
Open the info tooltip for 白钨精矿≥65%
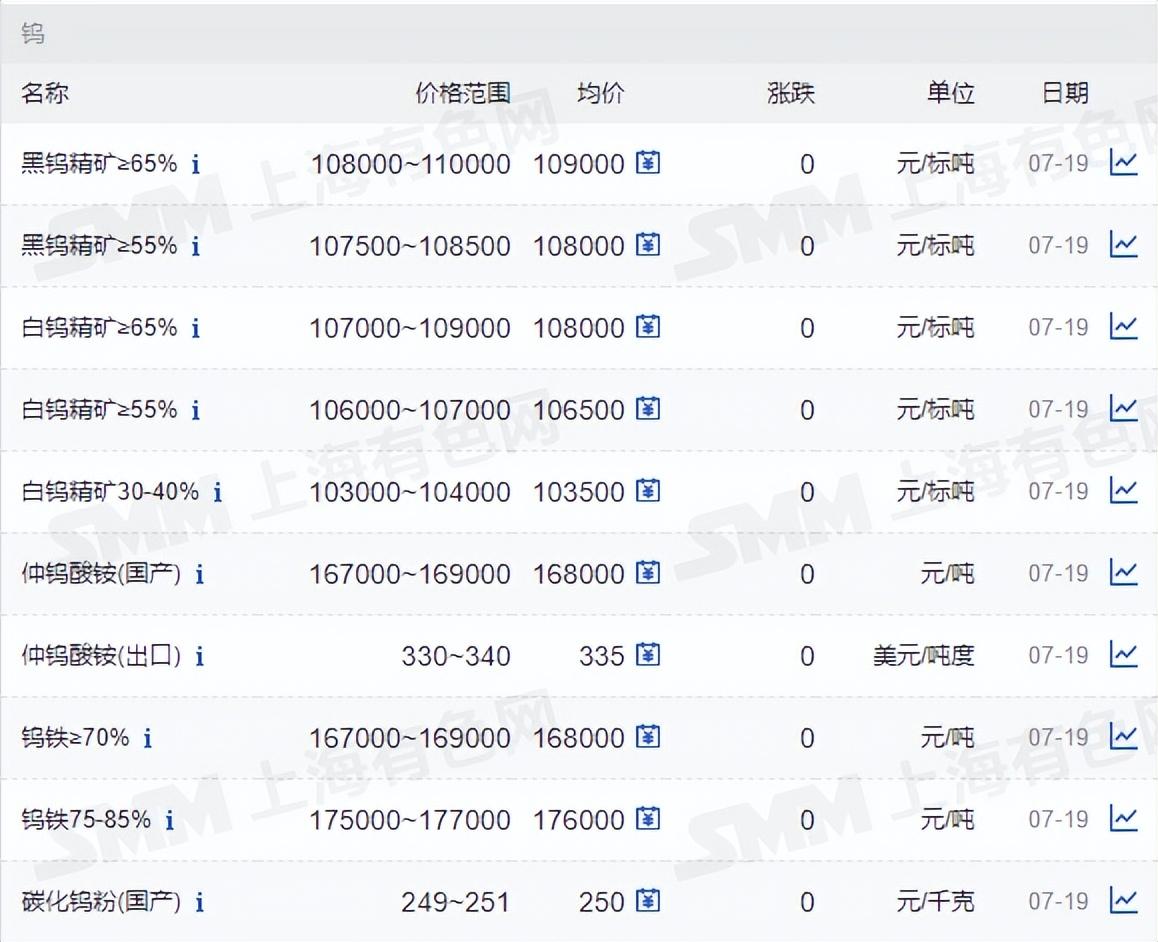[195, 326]
